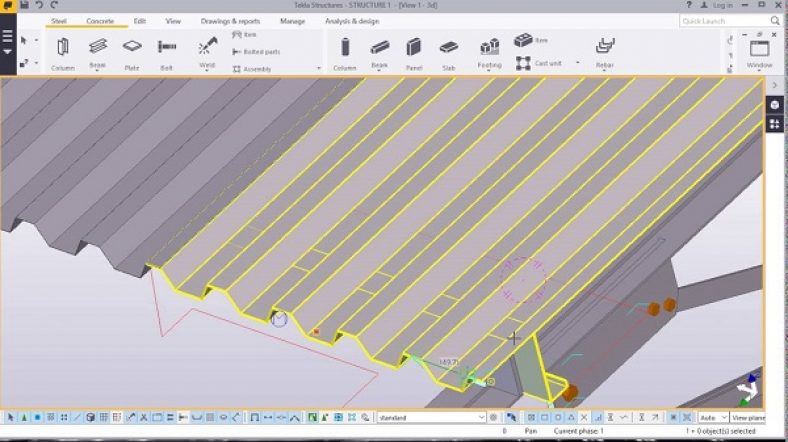This screenshot has width=788, height=442.
Task: Click the Footing tool
Action: point(489,50)
